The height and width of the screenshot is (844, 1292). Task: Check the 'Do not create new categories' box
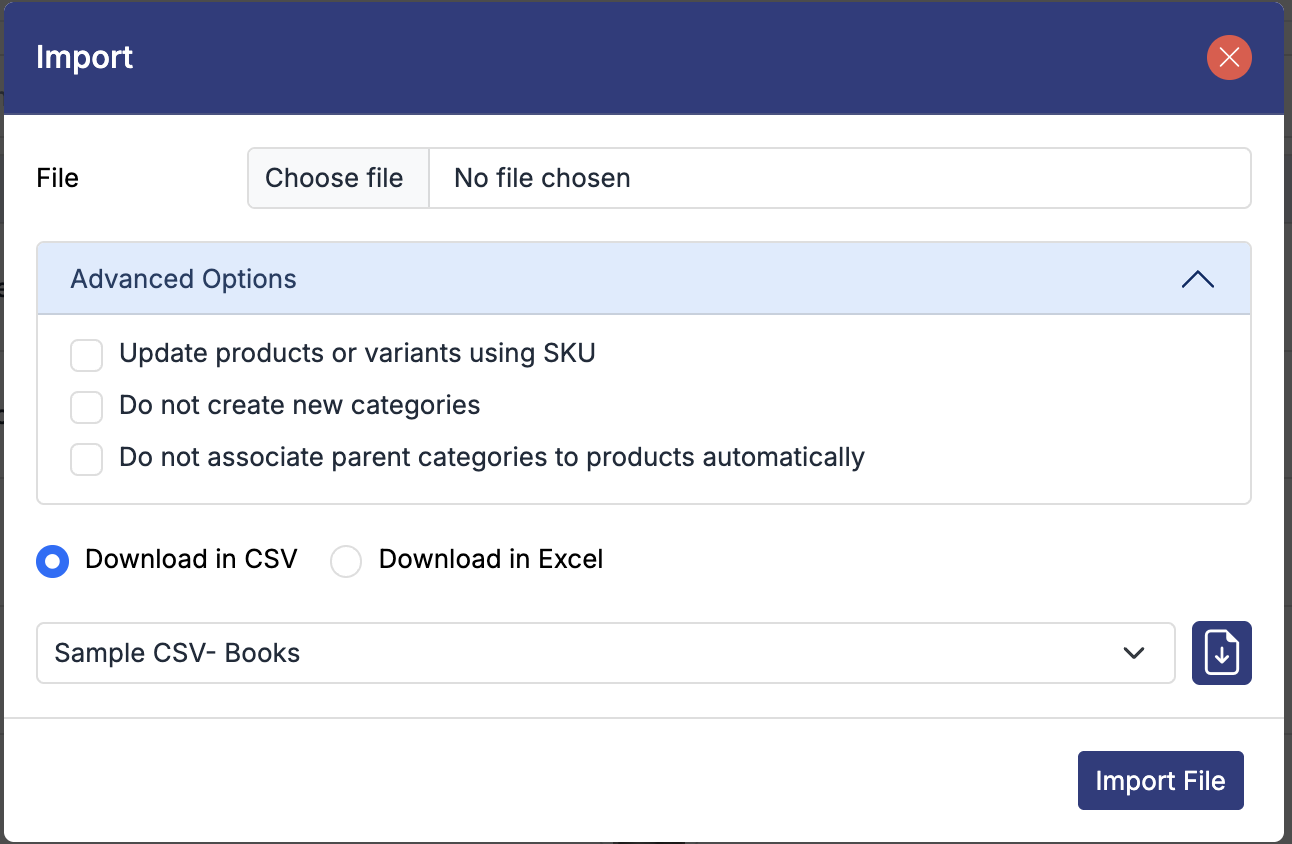(x=87, y=406)
